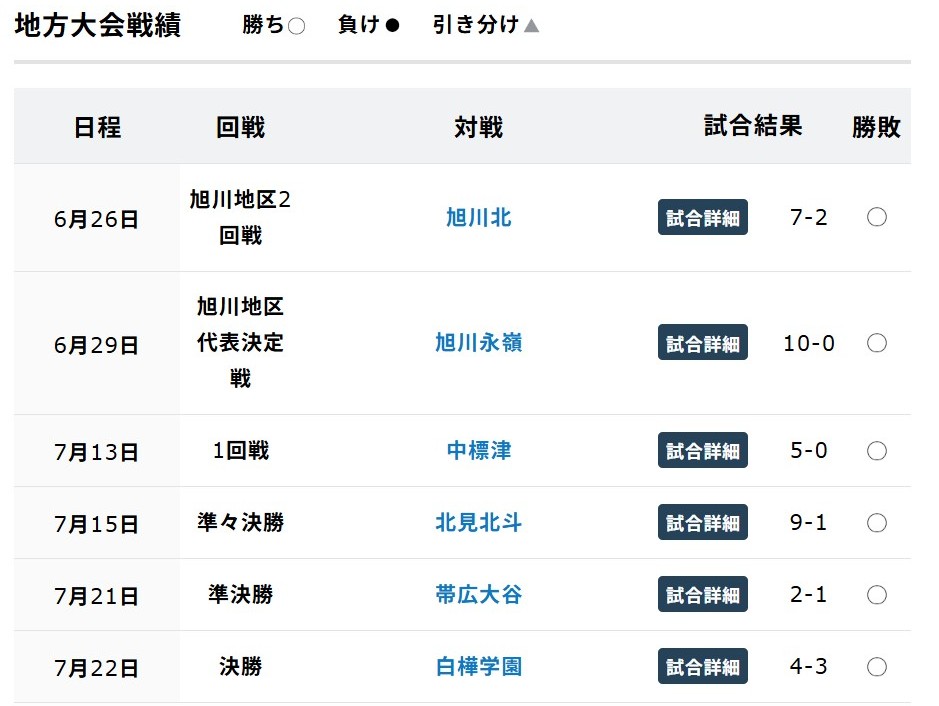Screen dimensions: 939x706
Task: Click the 準決勝 round cell
Action: coord(240,594)
